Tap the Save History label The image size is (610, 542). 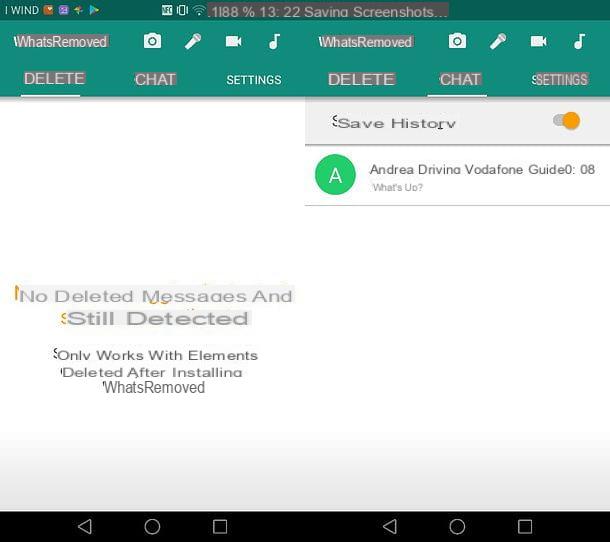pos(394,123)
